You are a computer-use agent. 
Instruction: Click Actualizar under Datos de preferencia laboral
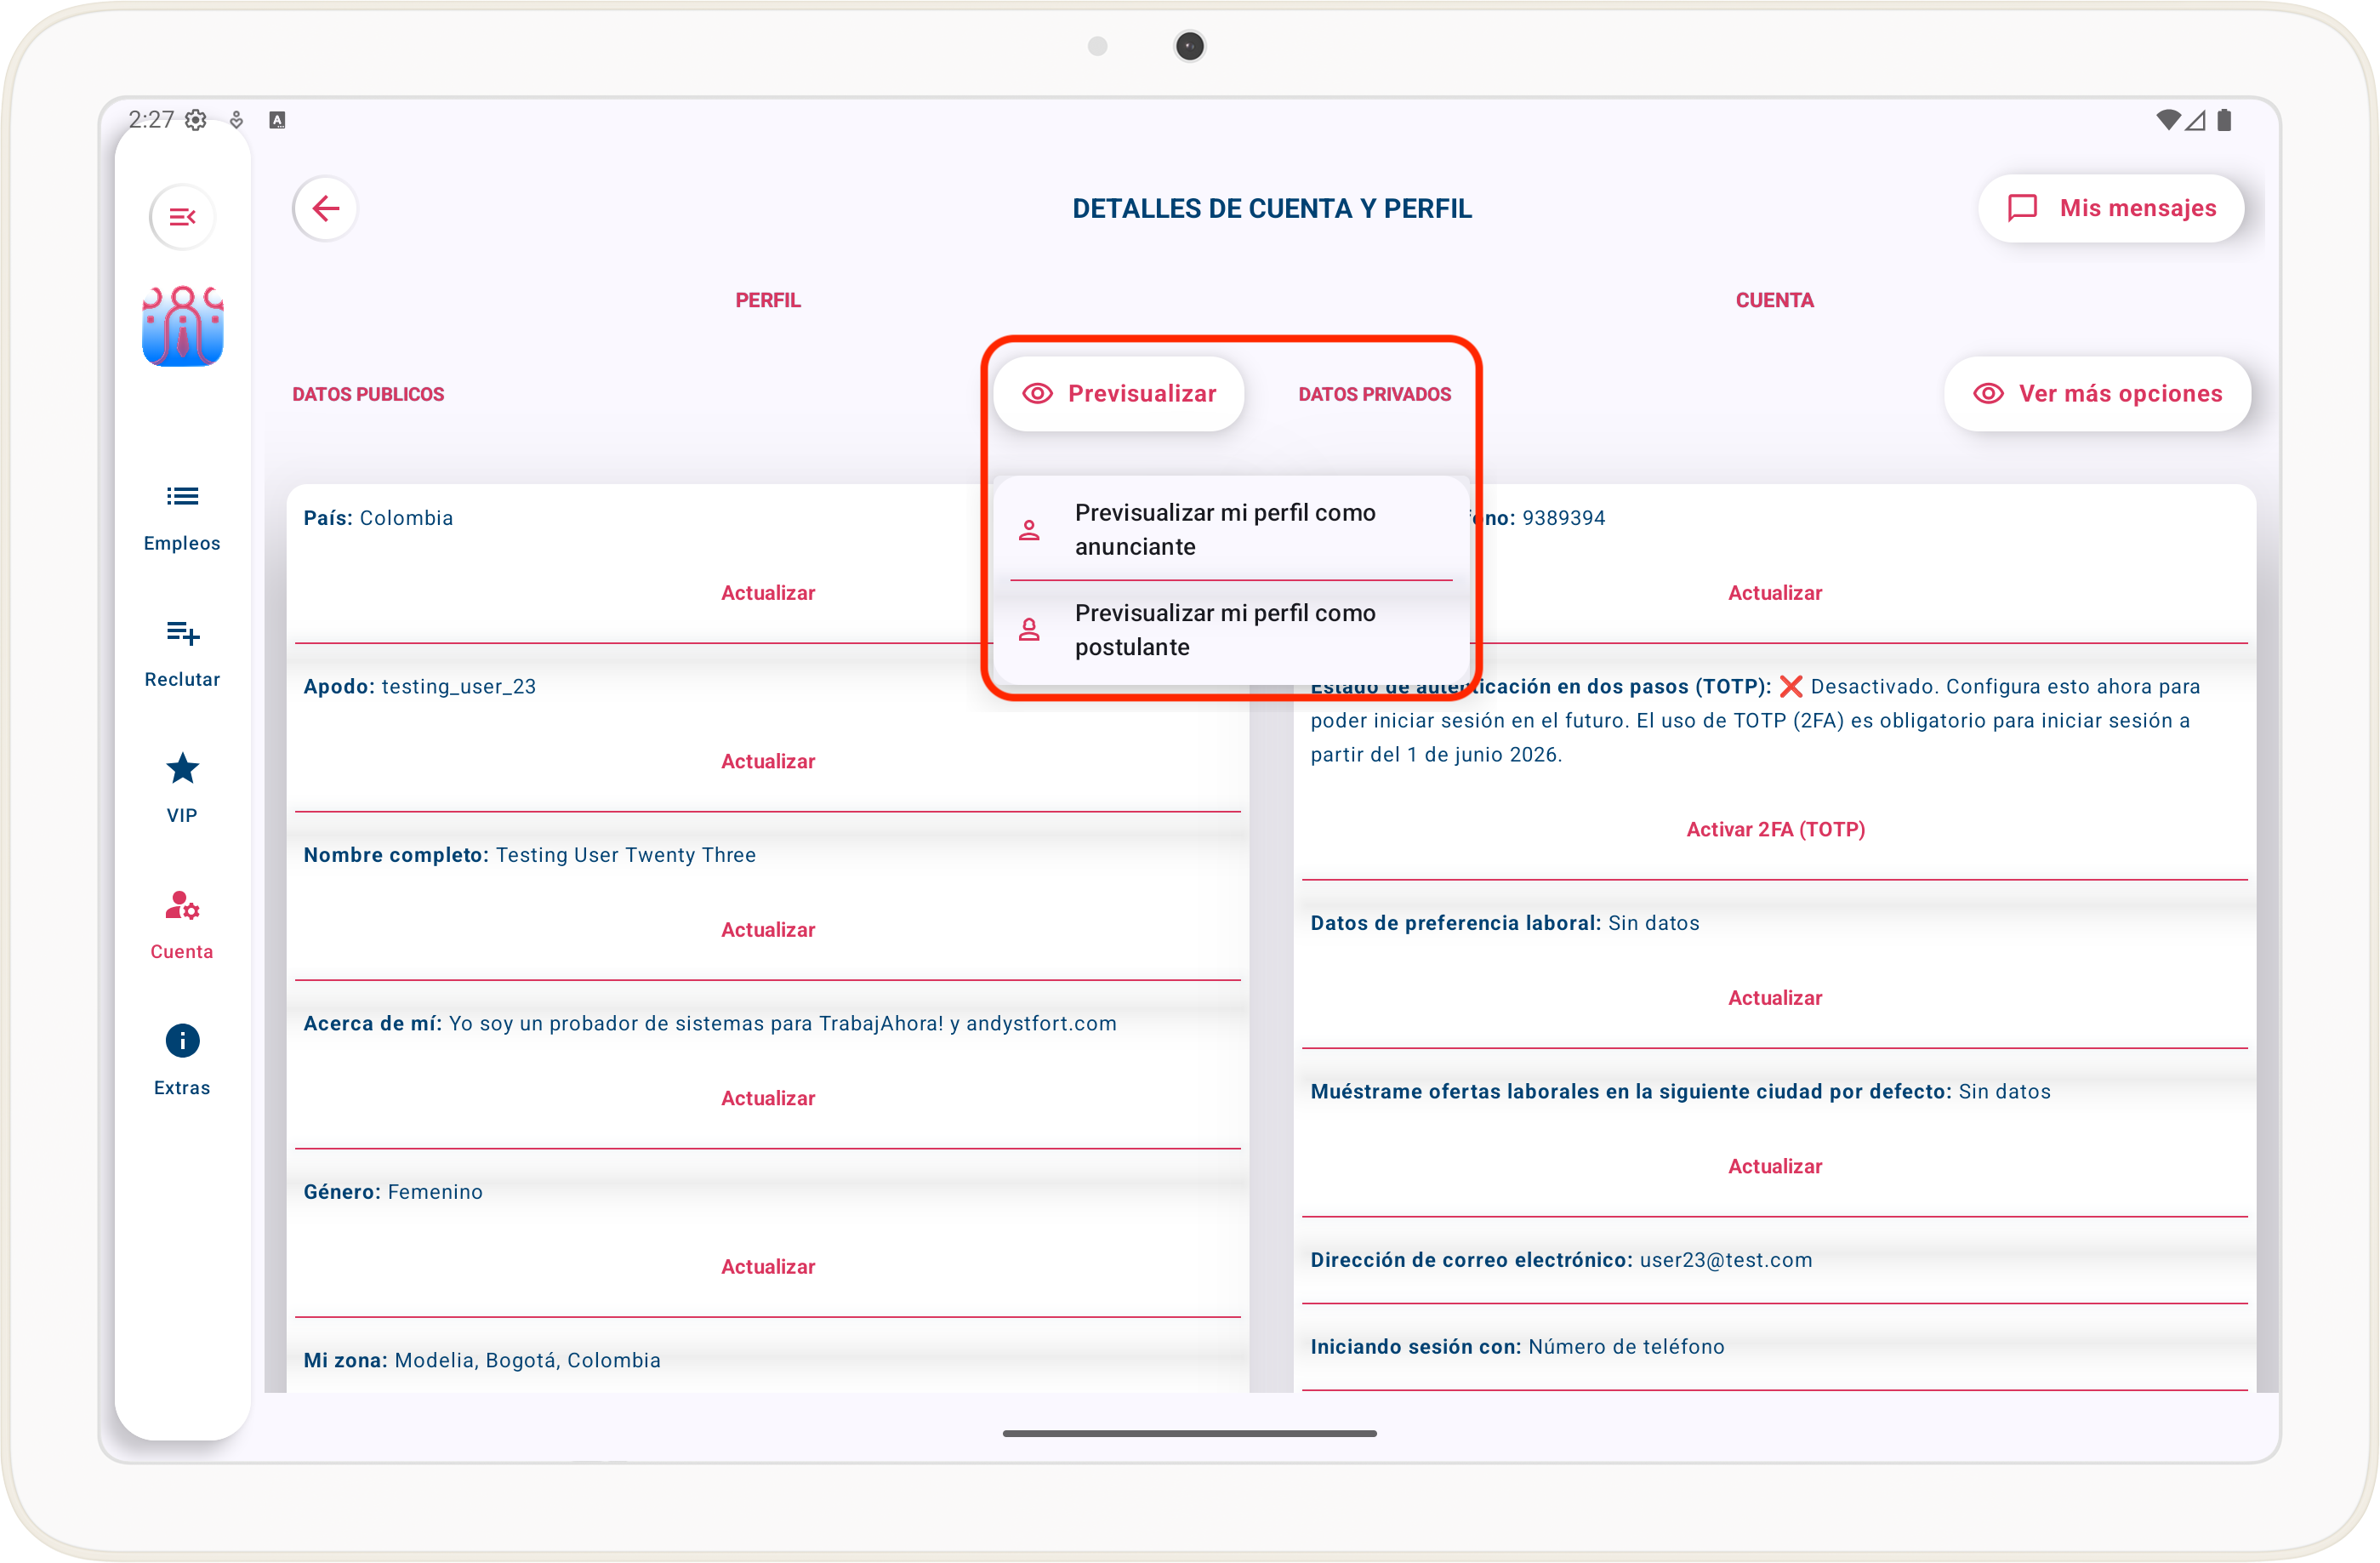coord(1775,998)
